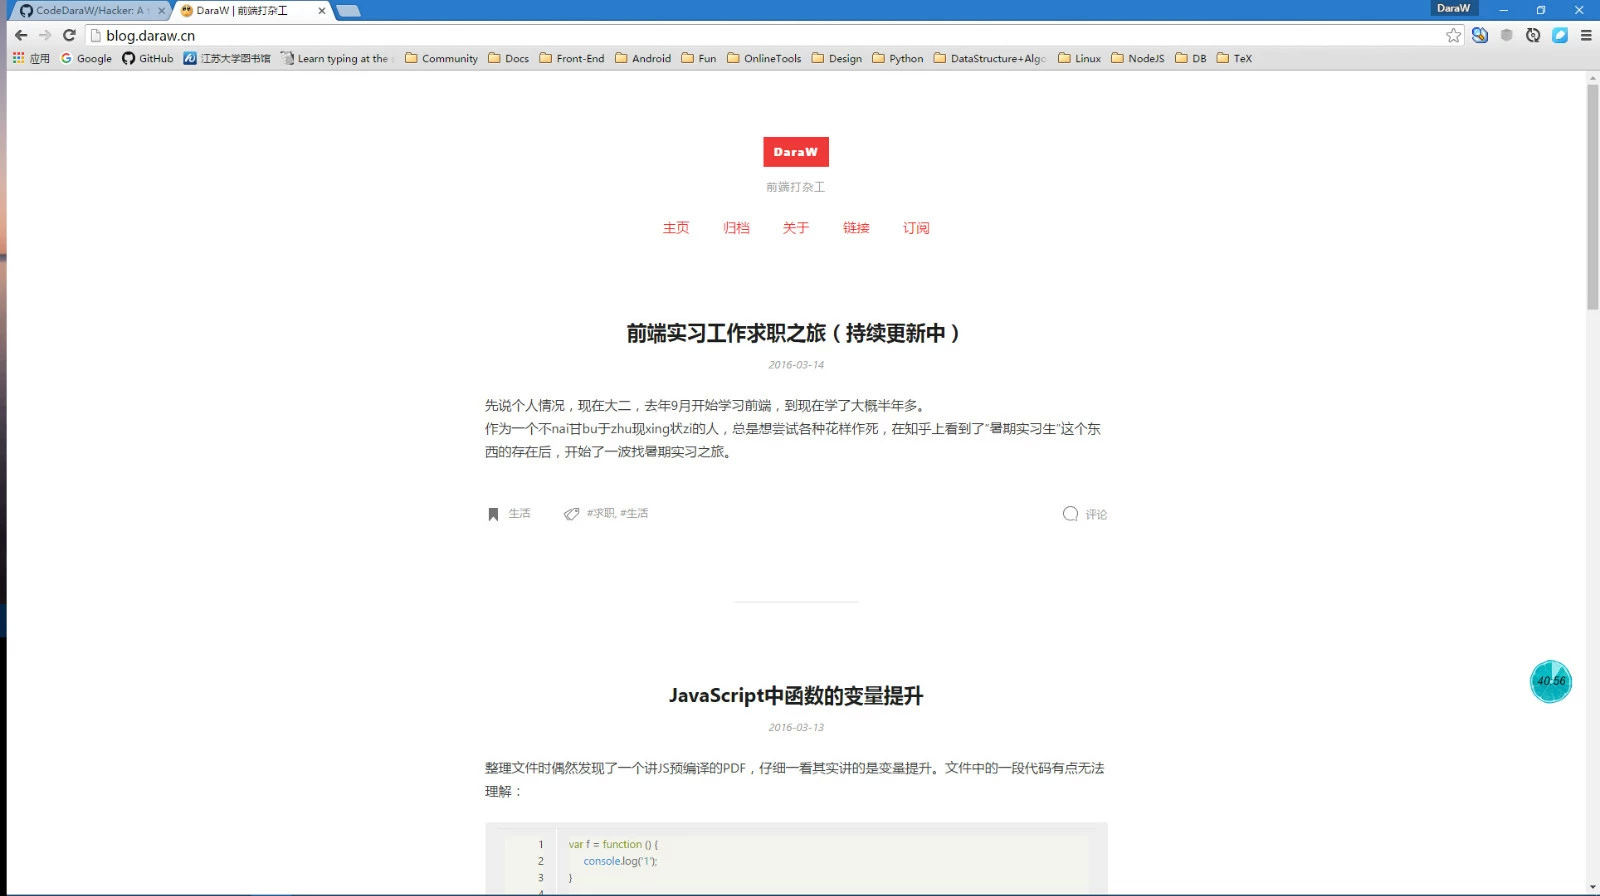This screenshot has height=896, width=1600.
Task: Click the DaraW profile button in titlebar
Action: [1454, 8]
